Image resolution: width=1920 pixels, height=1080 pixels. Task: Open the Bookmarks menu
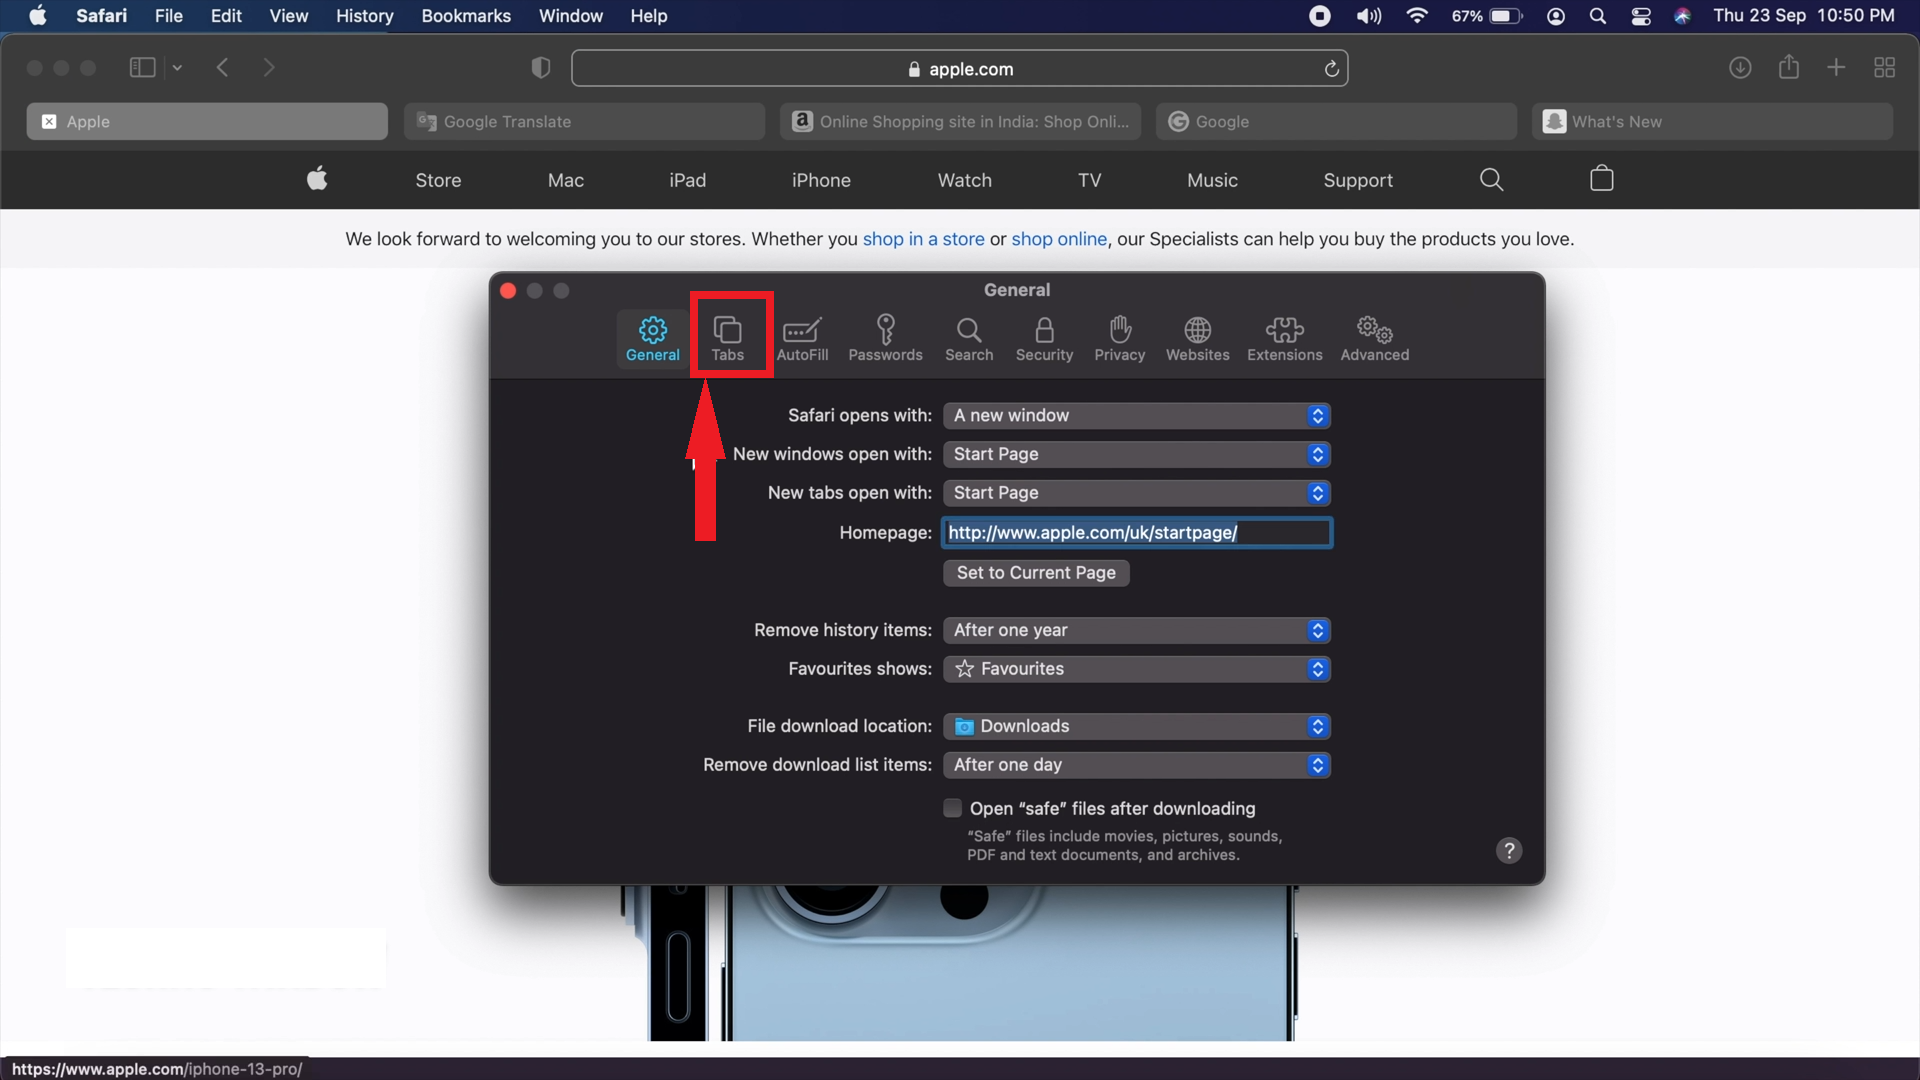point(465,16)
